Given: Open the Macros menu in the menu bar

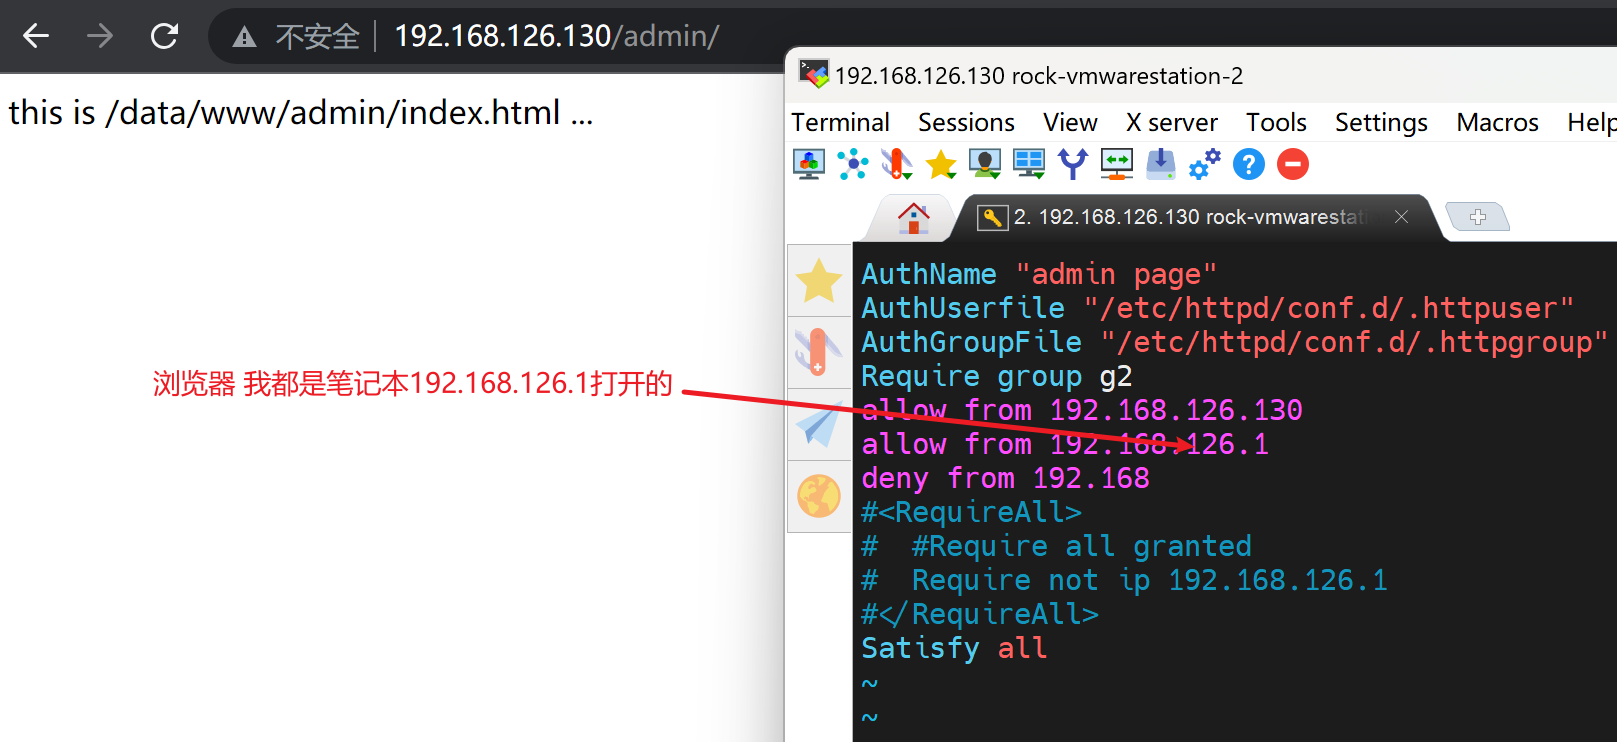Looking at the screenshot, I should pos(1497,122).
